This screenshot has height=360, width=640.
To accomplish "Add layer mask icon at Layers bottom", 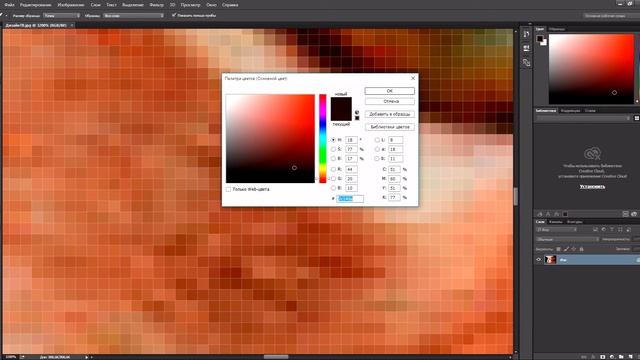I will (x=603, y=357).
